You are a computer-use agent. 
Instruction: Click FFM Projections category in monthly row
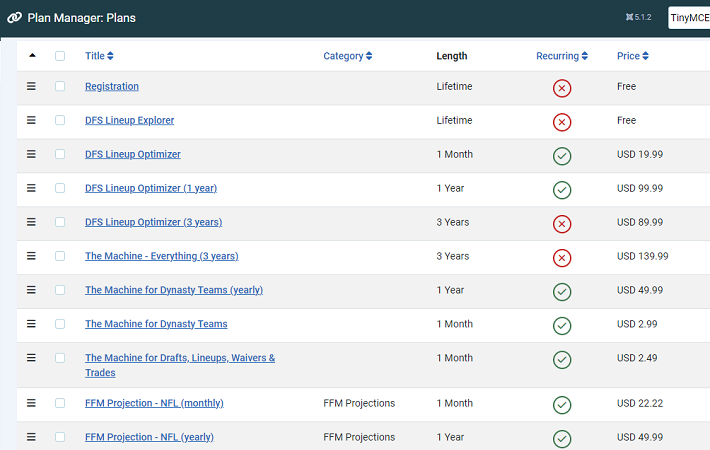[x=359, y=403]
